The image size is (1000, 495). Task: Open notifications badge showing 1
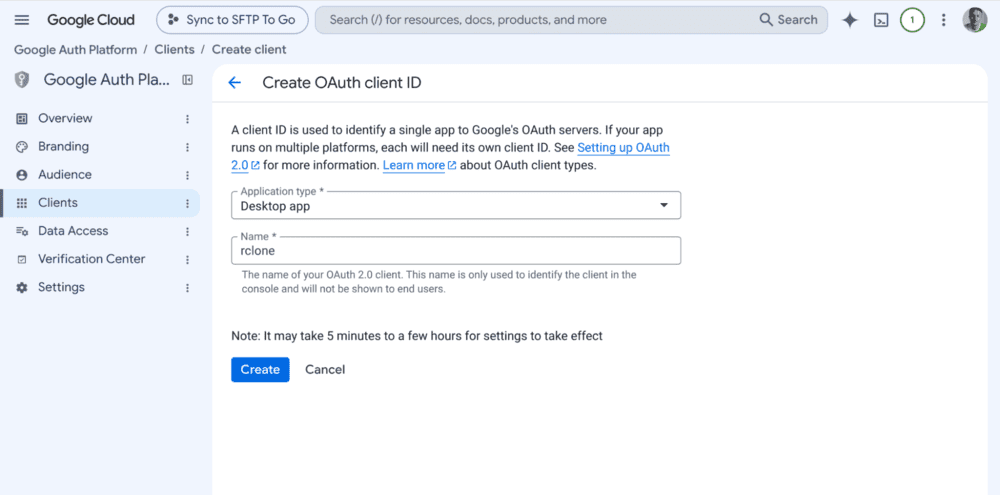coord(912,20)
